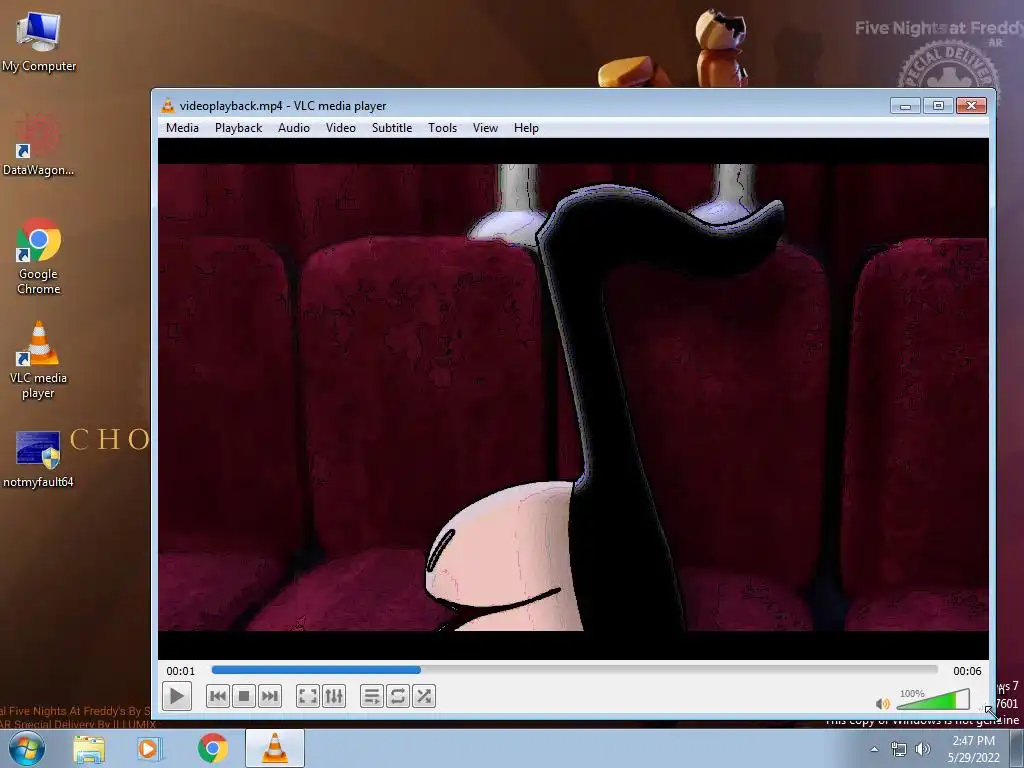1024x768 pixels.
Task: Click the Play button in VLC
Action: (x=176, y=696)
